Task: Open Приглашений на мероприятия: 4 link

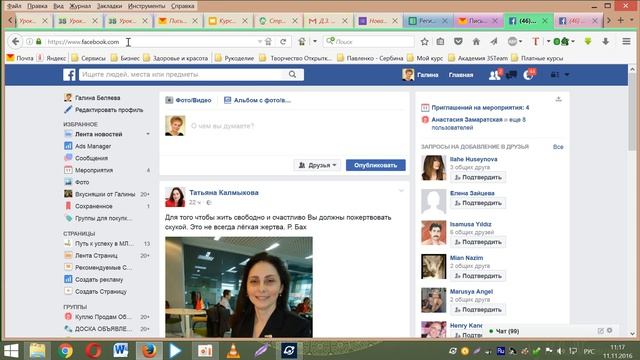Action: pyautogui.click(x=480, y=108)
